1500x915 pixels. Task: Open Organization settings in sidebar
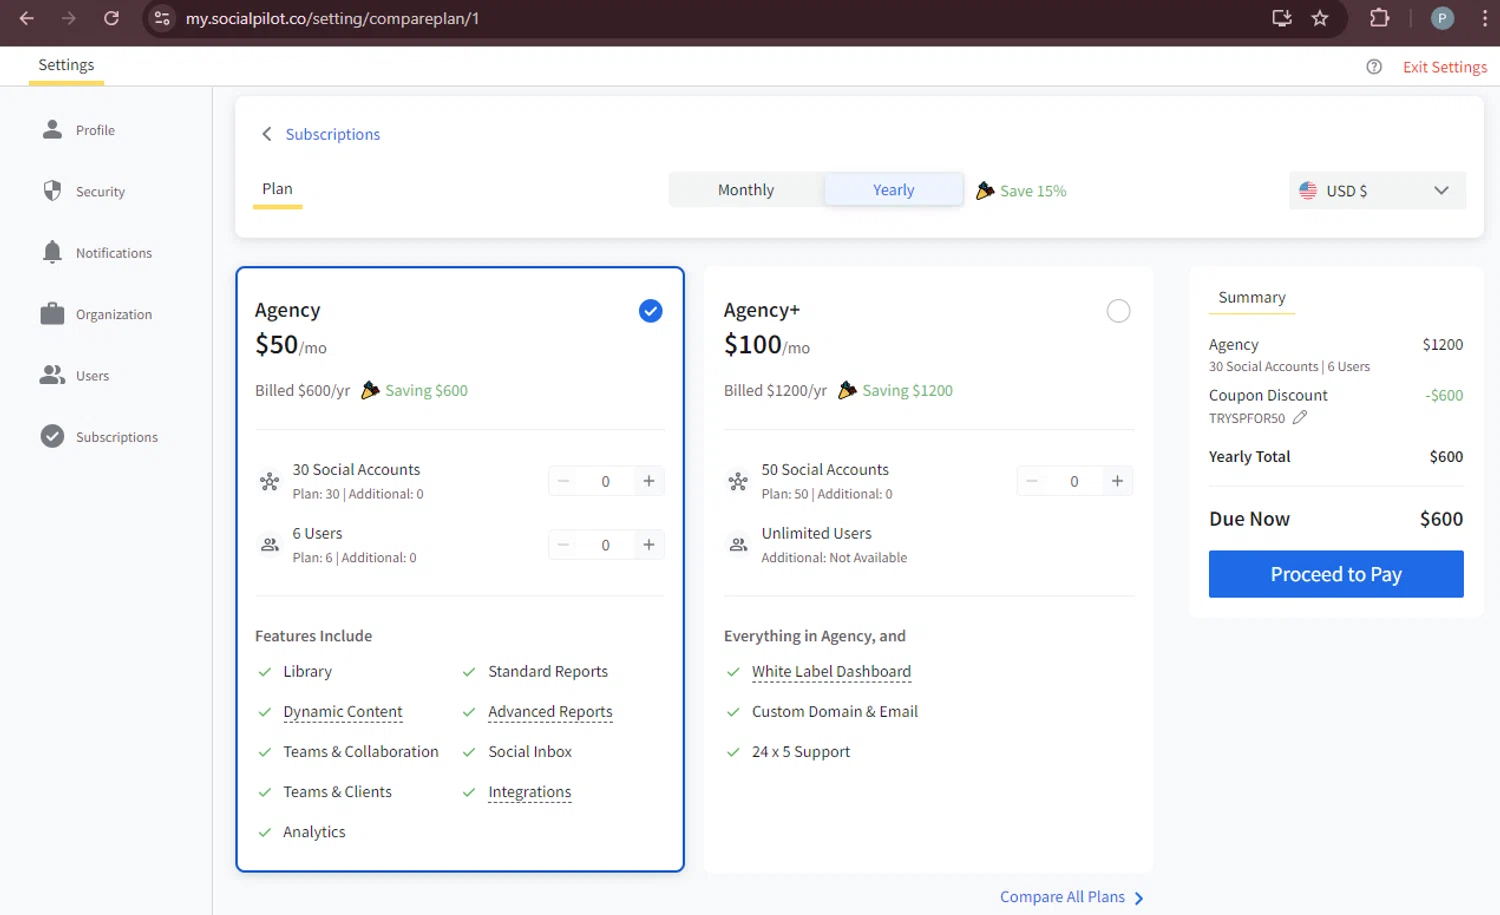pyautogui.click(x=114, y=314)
